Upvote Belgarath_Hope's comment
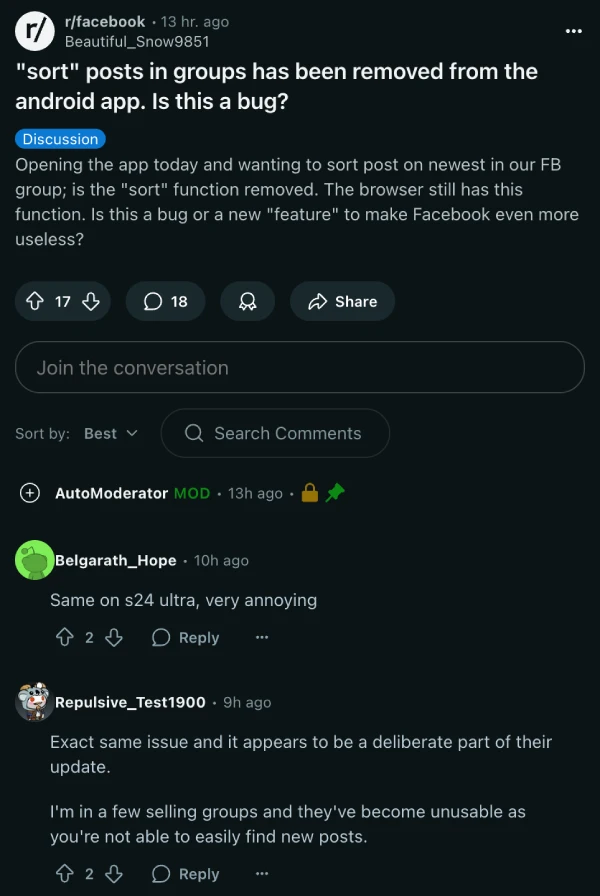The width and height of the screenshot is (600, 896). (65, 637)
